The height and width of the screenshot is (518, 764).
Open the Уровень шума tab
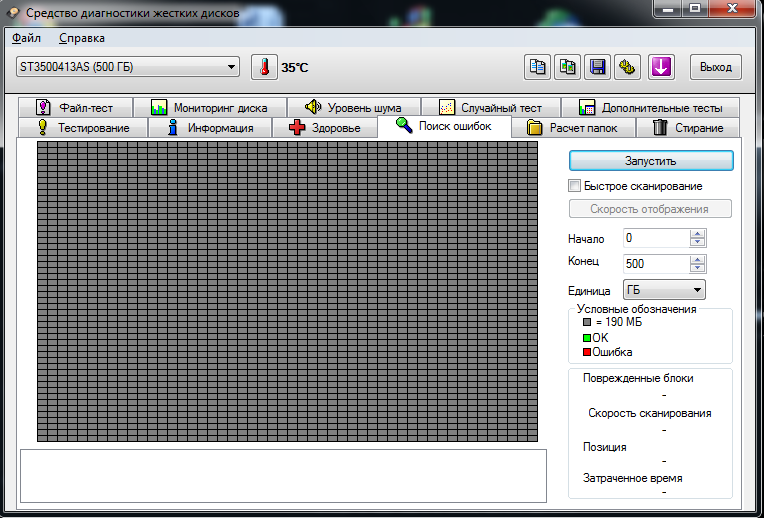pos(354,107)
